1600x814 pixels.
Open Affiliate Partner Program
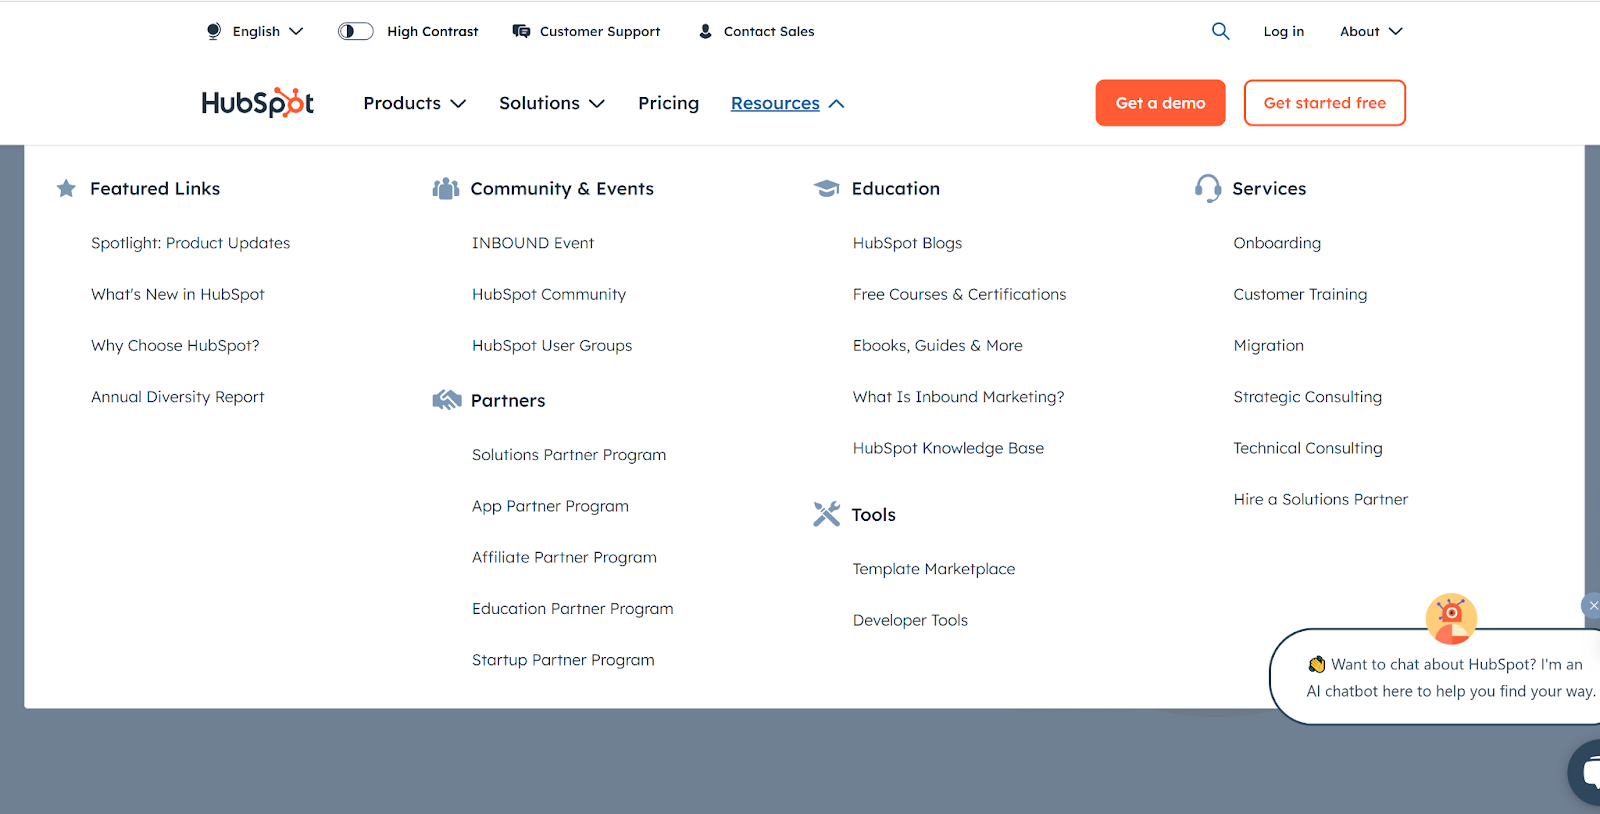click(x=565, y=557)
